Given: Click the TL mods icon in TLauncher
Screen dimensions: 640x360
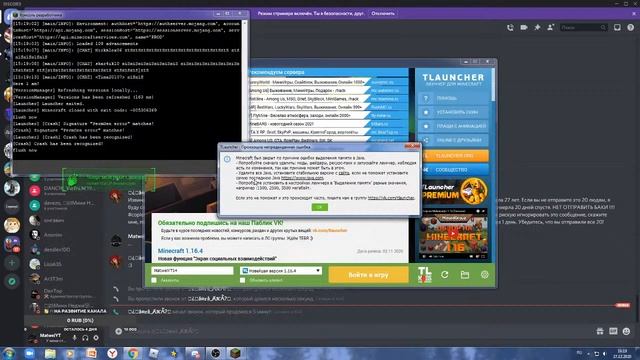Looking at the screenshot, I should point(424,275).
